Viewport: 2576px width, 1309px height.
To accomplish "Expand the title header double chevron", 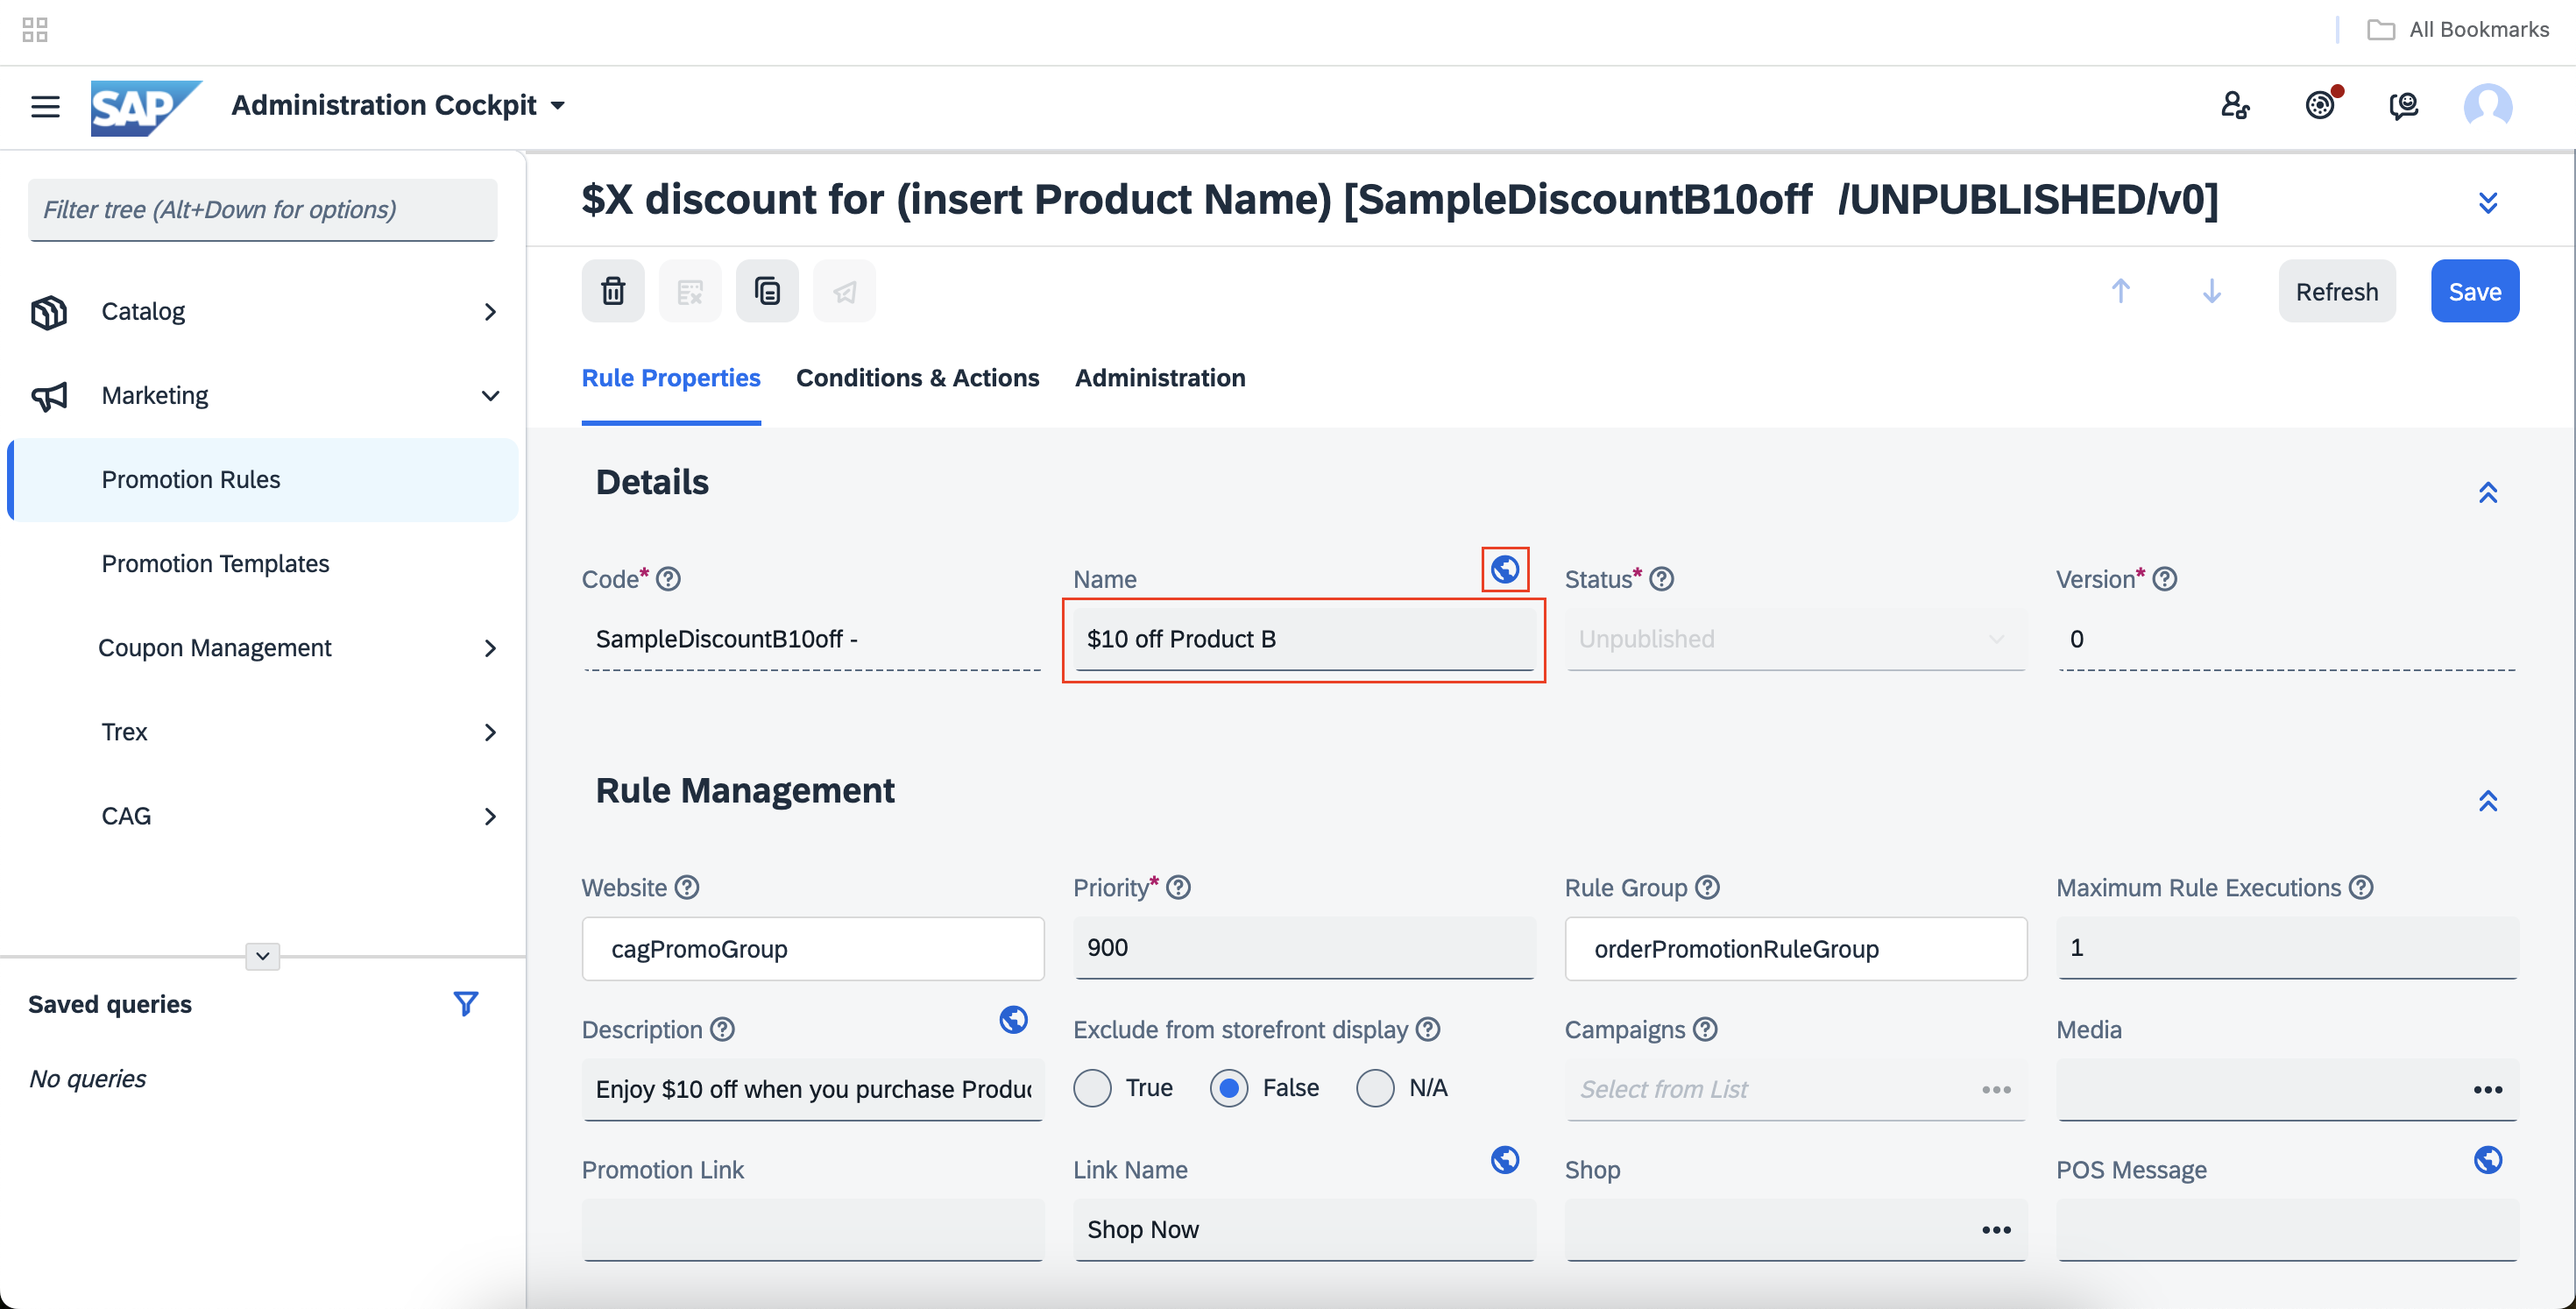I will click(x=2487, y=202).
